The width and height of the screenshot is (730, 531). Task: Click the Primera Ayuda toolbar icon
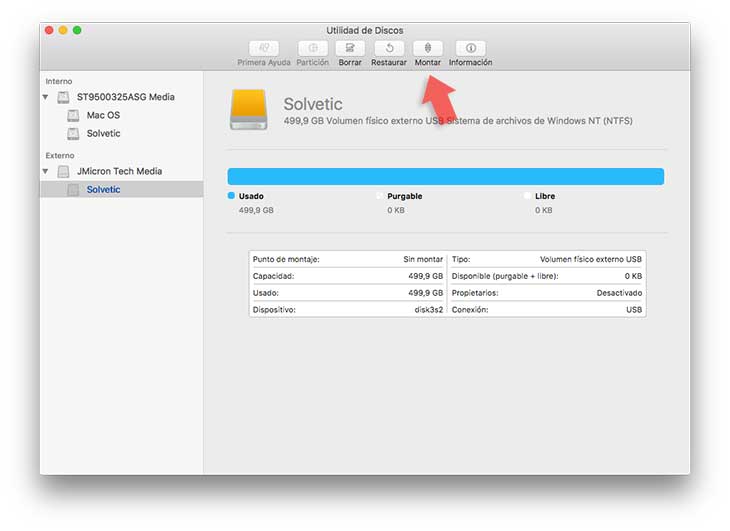tap(264, 48)
